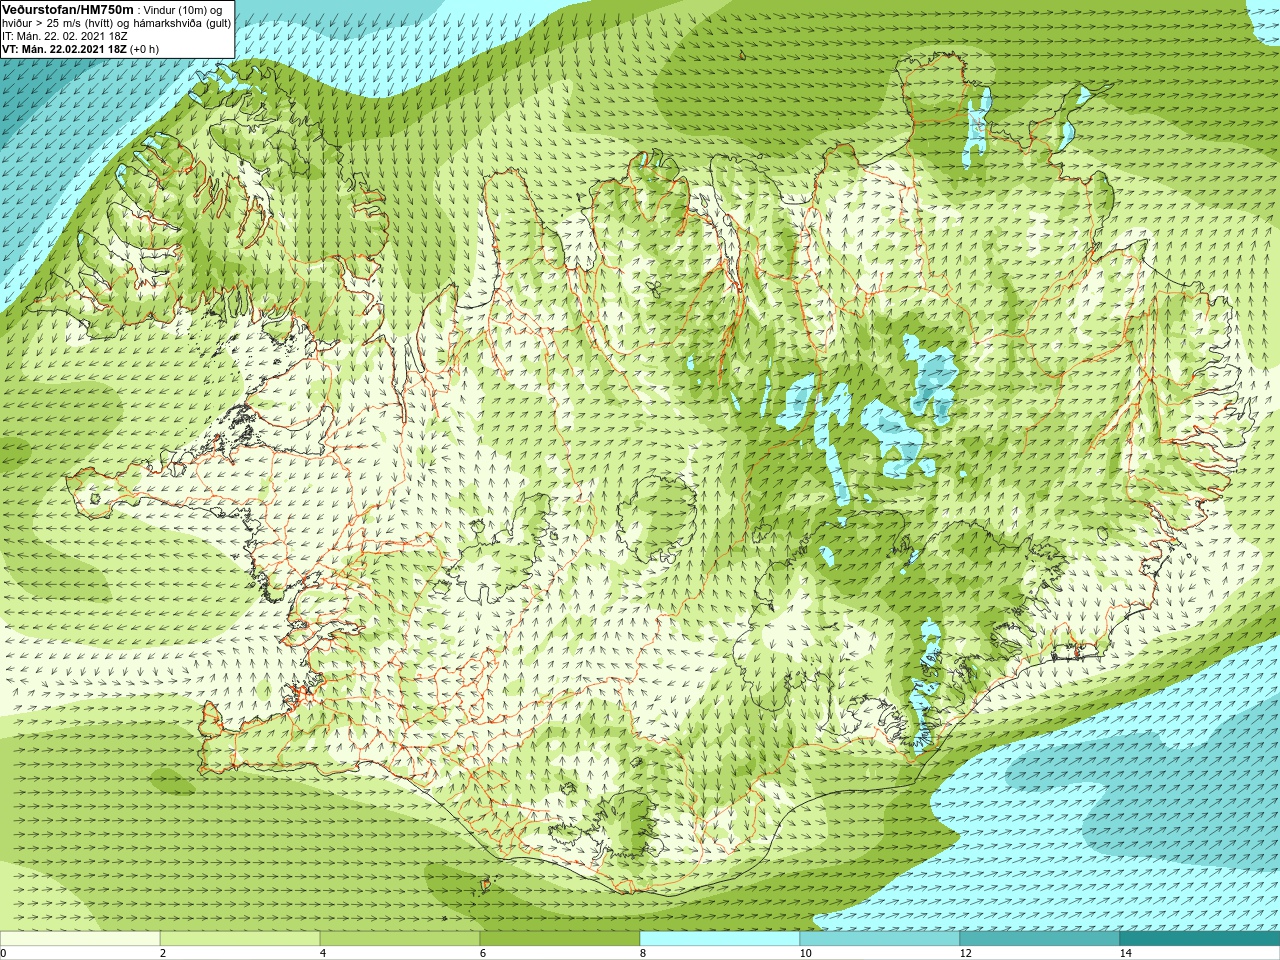Click the "VT: Mán. 22.02.2021 18Z (+0 h)" line
This screenshot has height=960, width=1280.
pyautogui.click(x=80, y=49)
